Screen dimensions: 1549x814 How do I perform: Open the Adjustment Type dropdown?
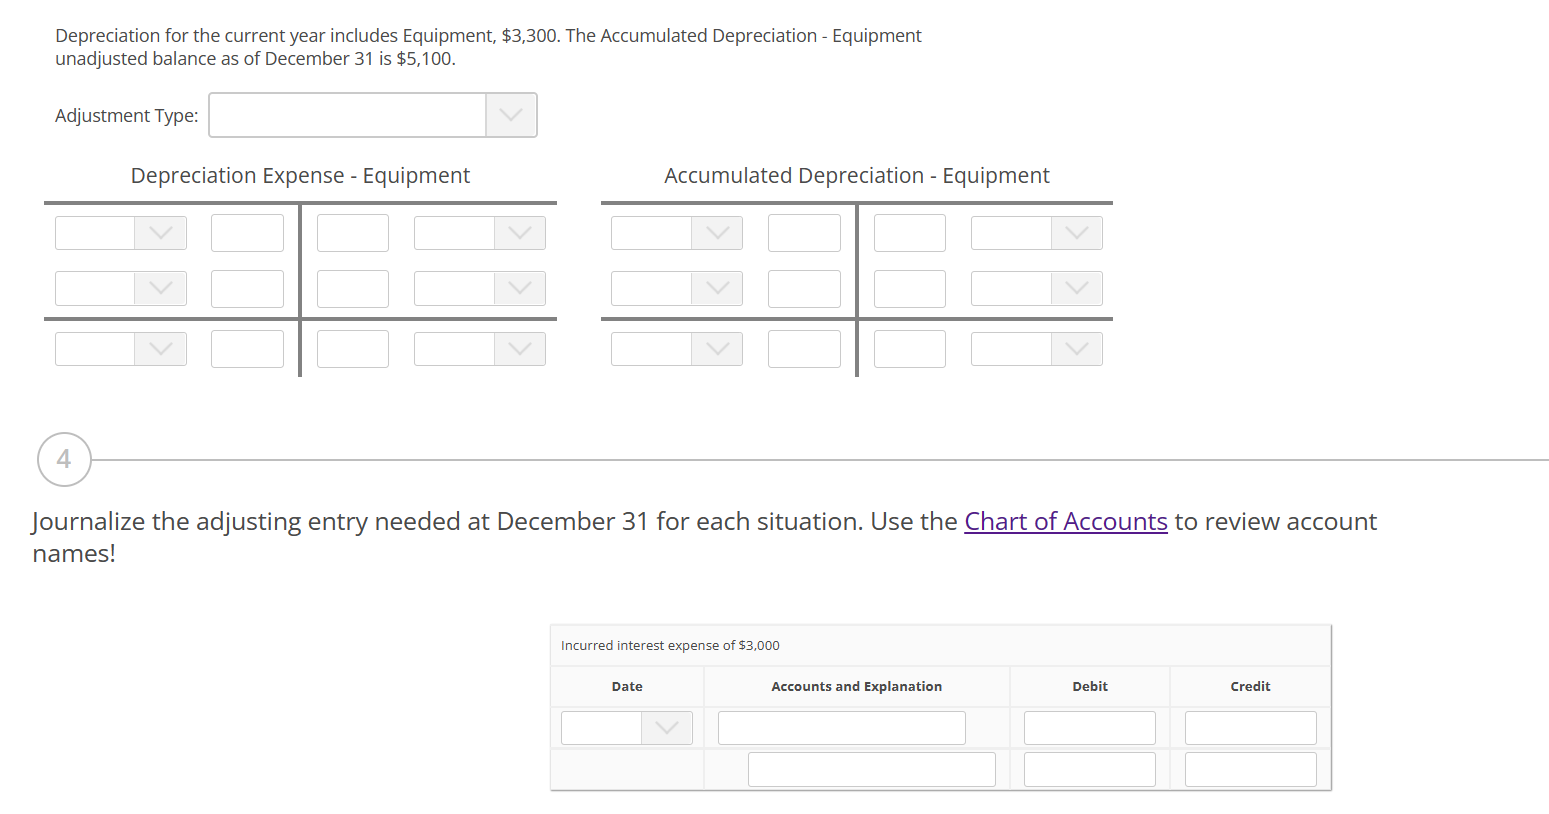click(347, 115)
